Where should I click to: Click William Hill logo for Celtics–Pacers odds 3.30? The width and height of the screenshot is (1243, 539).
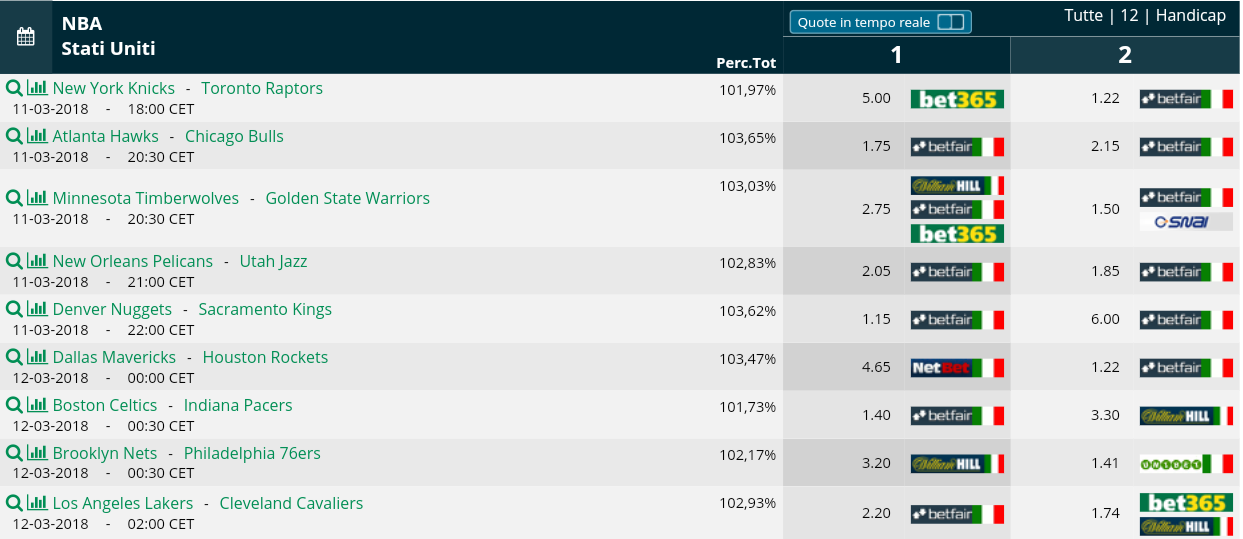(x=1186, y=415)
